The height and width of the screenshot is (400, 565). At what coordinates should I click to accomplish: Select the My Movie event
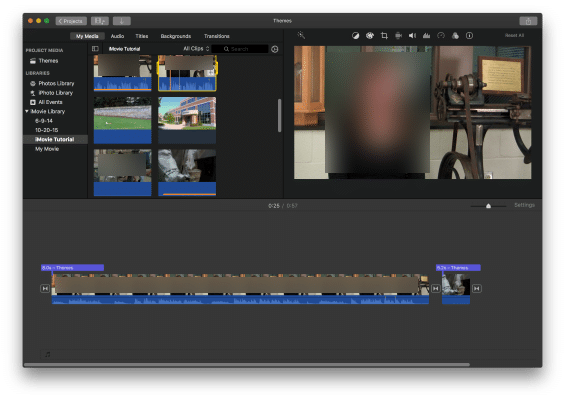(x=47, y=149)
